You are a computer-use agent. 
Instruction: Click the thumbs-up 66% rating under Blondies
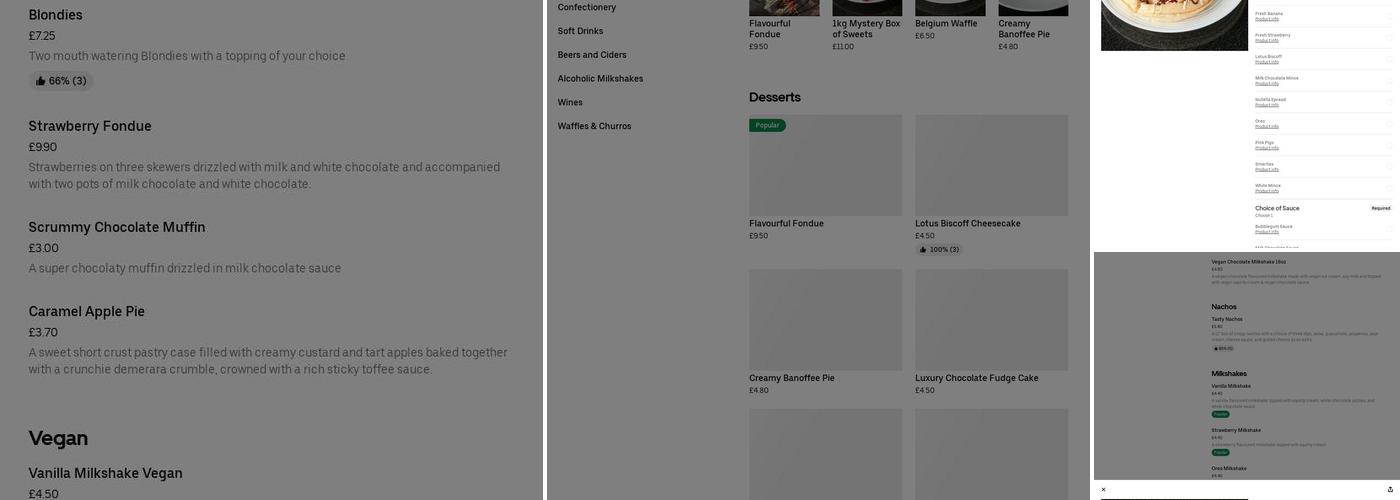pyautogui.click(x=61, y=81)
